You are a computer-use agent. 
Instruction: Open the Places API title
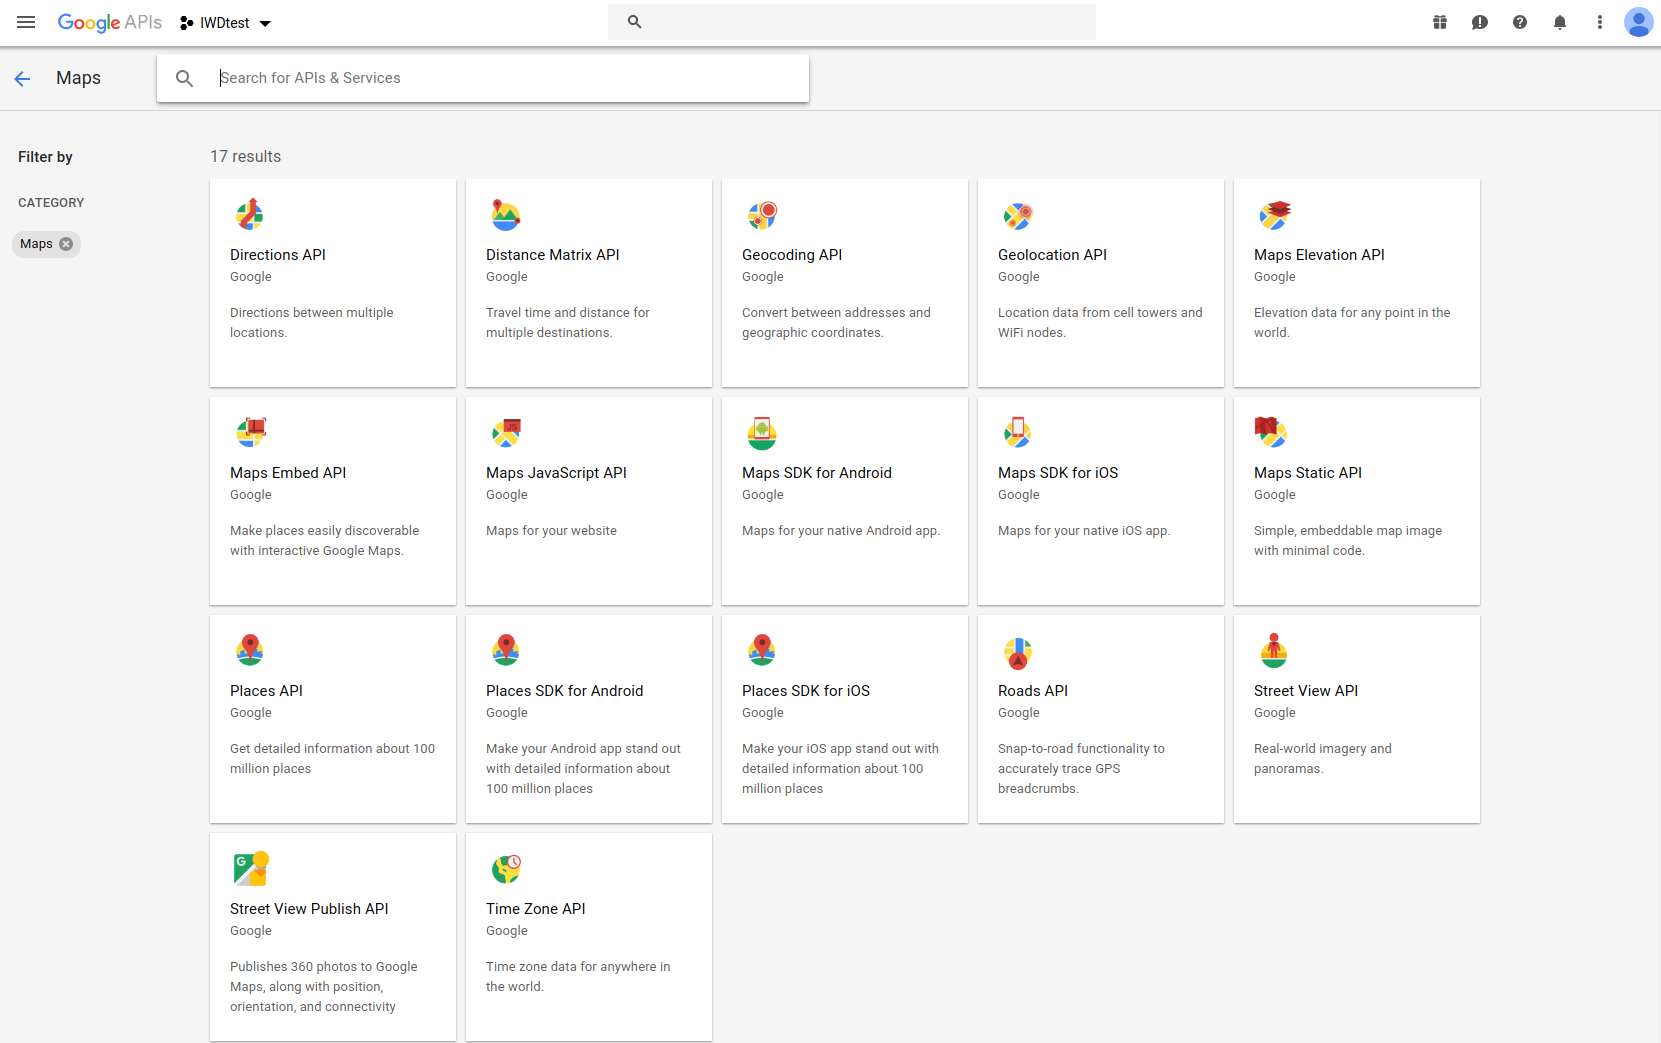(266, 691)
